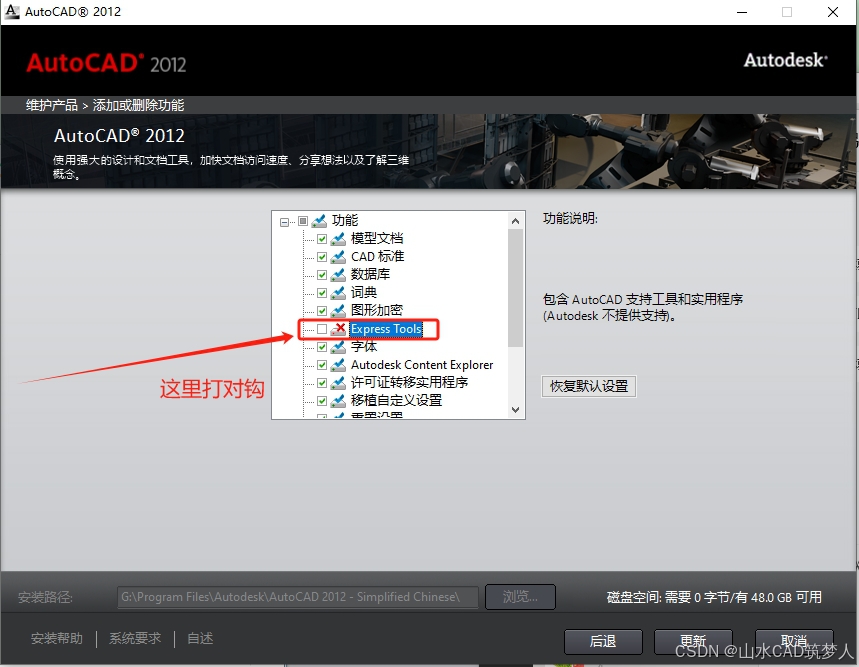Uncheck the CAD 标准 checkbox

tap(322, 257)
